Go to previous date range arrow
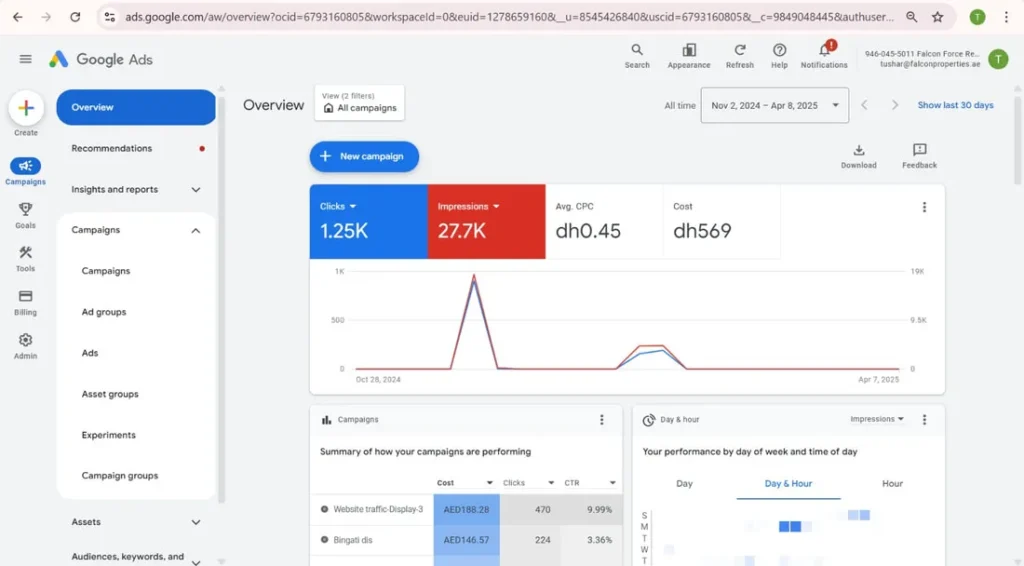The height and width of the screenshot is (566, 1024). pyautogui.click(x=864, y=105)
